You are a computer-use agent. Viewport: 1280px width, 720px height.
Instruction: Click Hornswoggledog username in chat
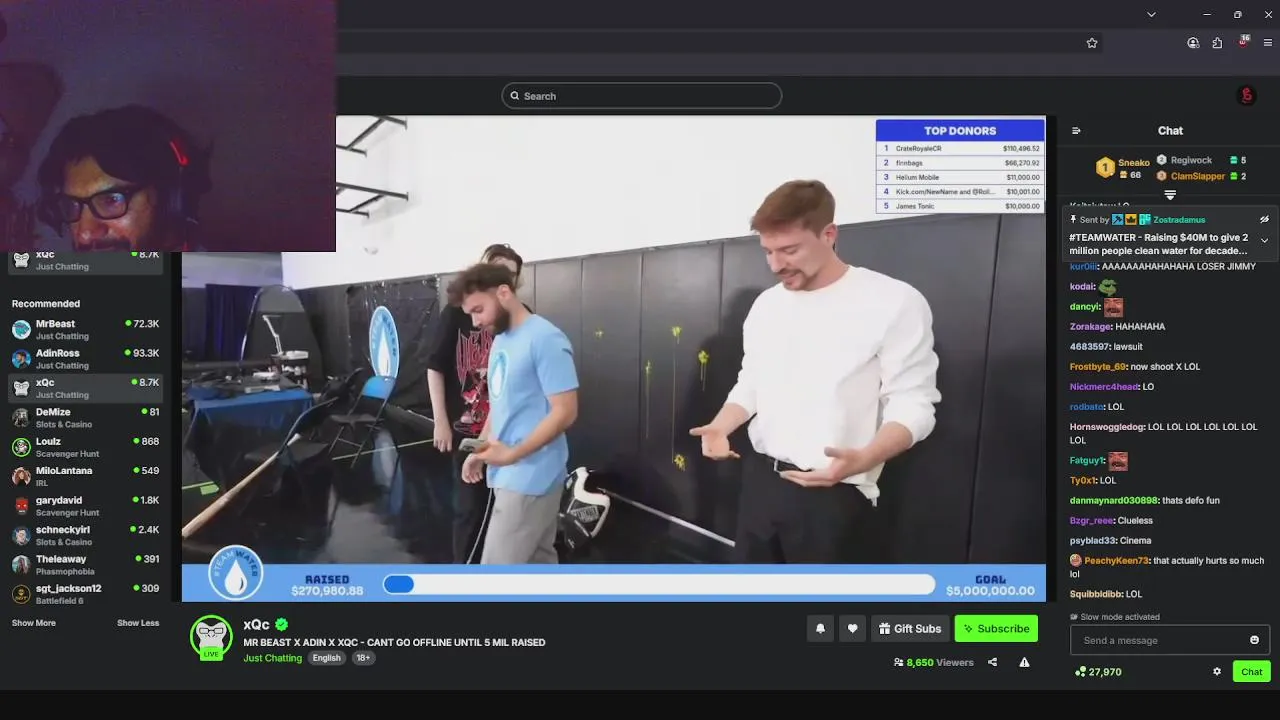click(1107, 427)
